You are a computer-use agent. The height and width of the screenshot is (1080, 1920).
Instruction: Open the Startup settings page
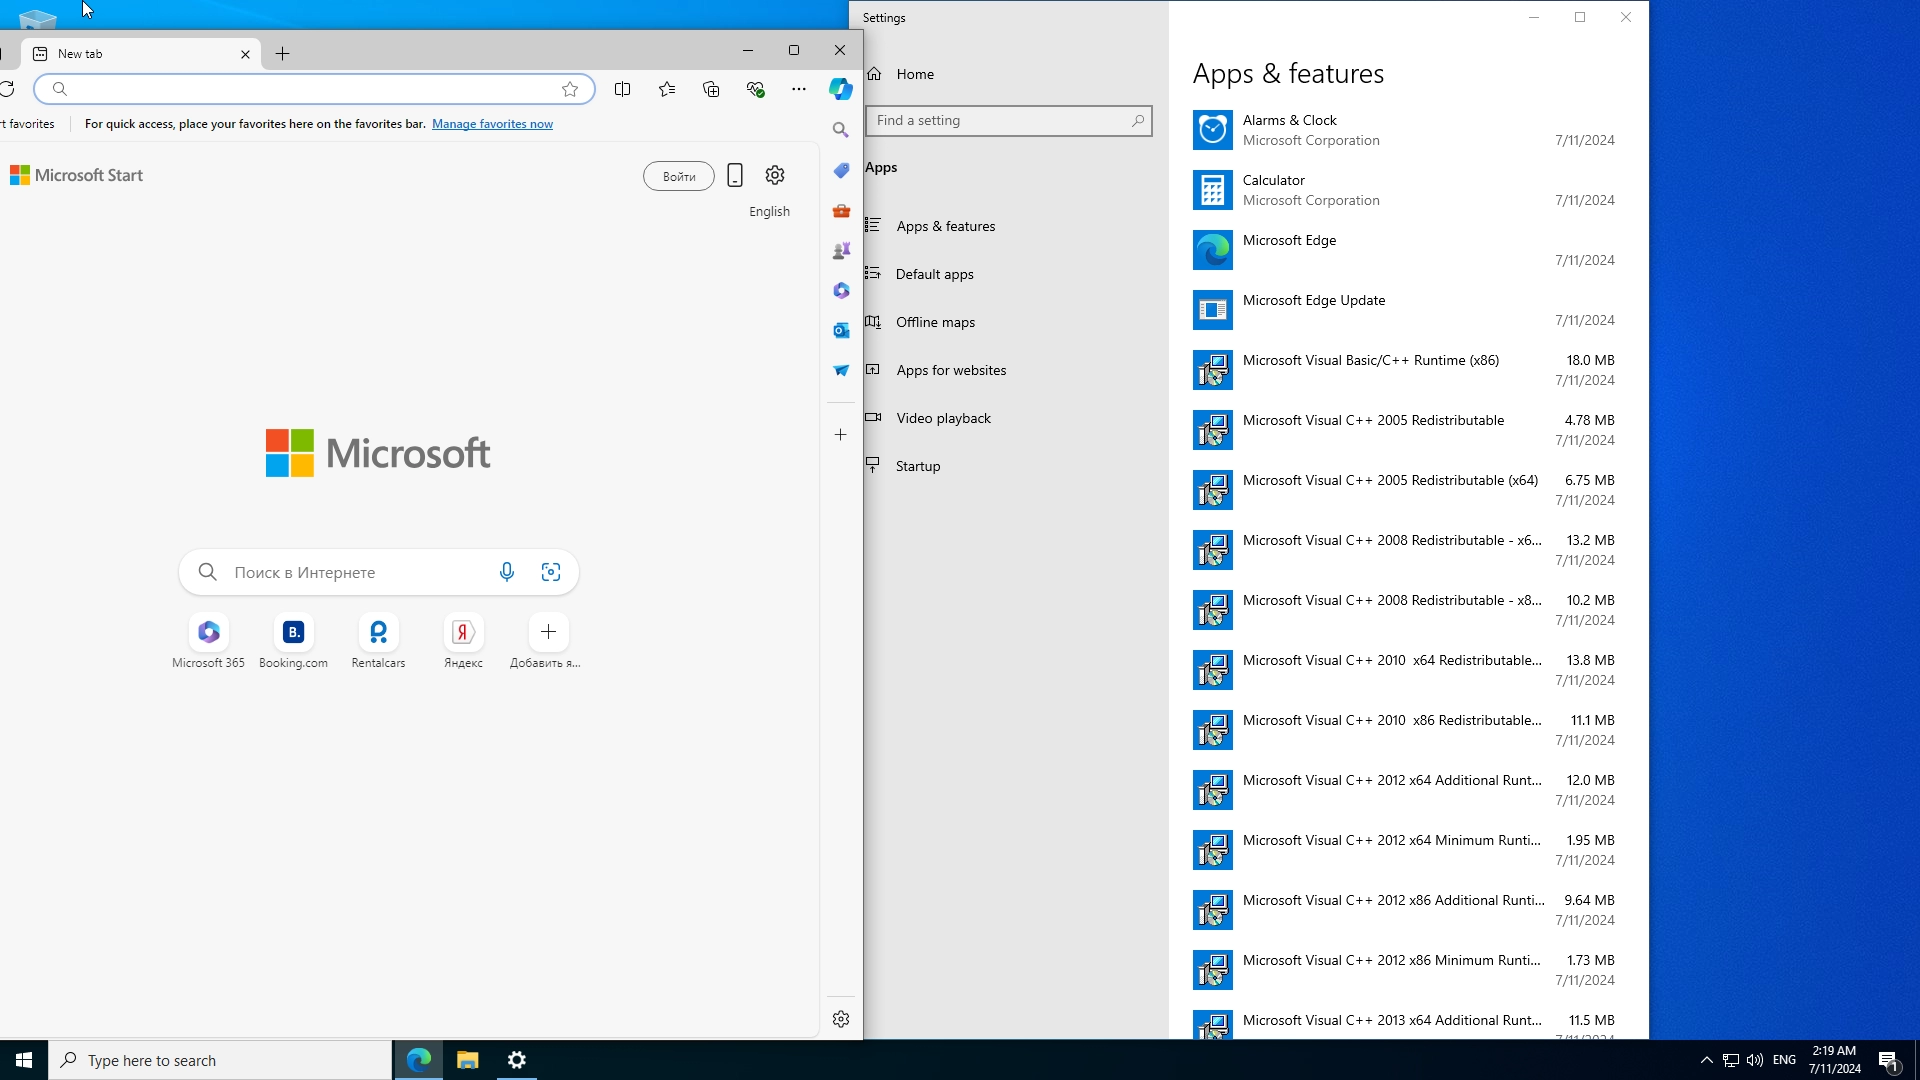point(917,466)
